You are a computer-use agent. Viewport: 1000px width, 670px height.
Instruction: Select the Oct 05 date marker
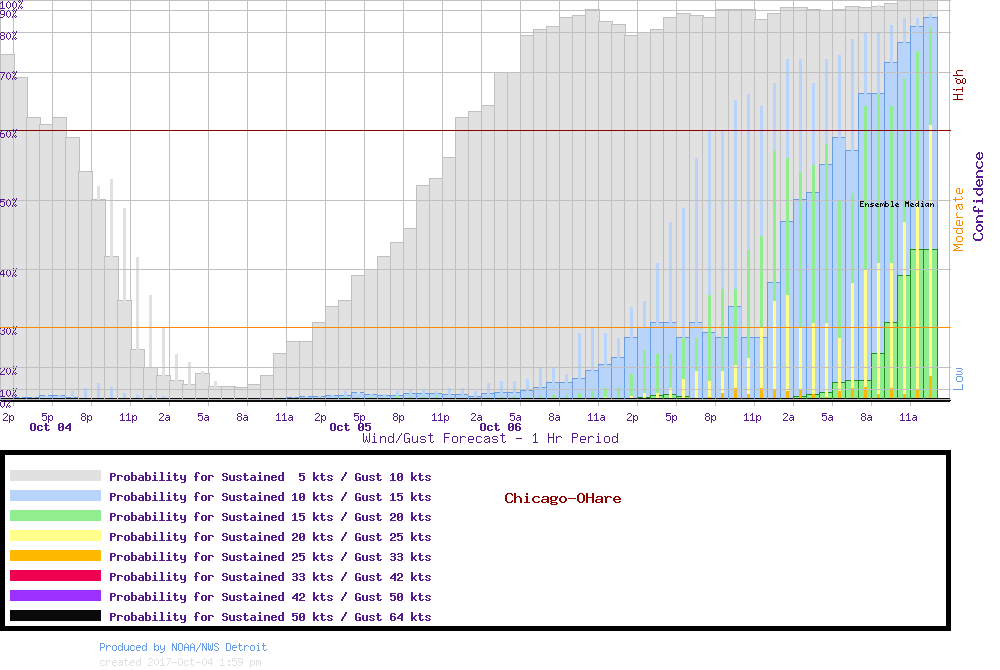(x=350, y=427)
